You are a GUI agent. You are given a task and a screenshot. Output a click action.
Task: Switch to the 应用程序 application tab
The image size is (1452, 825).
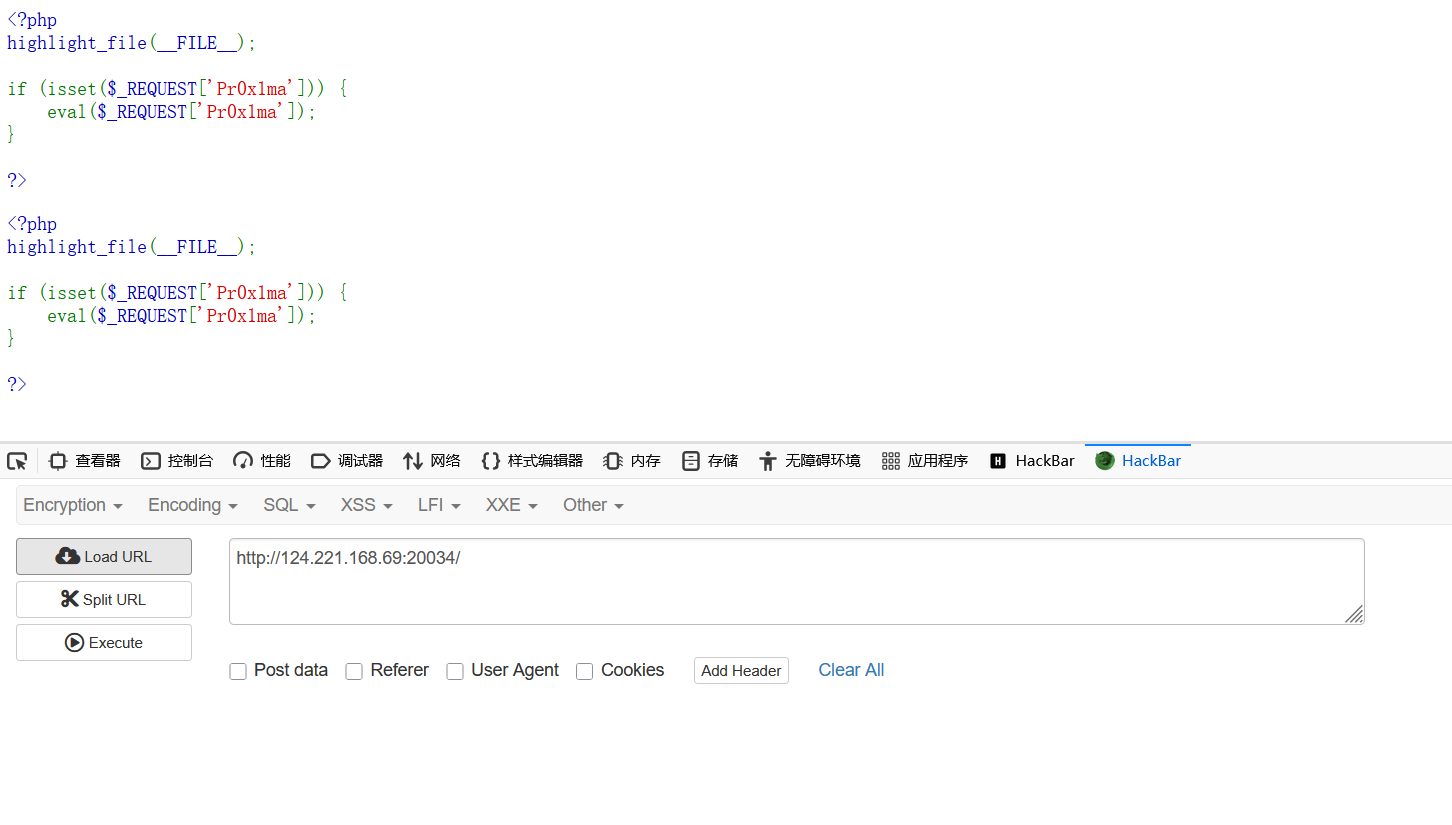click(925, 461)
